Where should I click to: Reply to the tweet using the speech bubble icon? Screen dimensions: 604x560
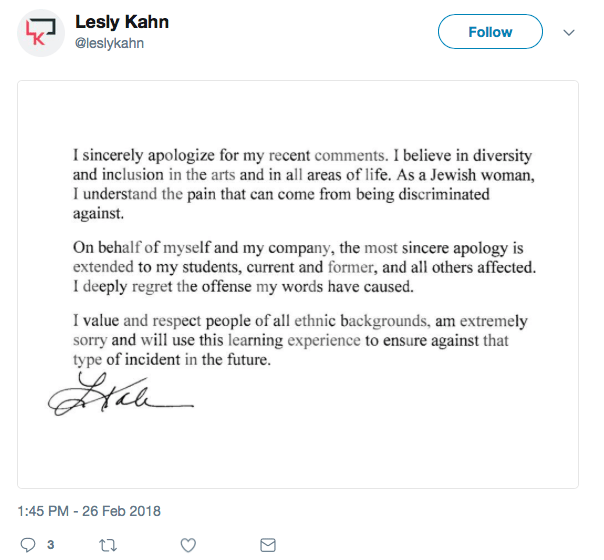coord(28,545)
